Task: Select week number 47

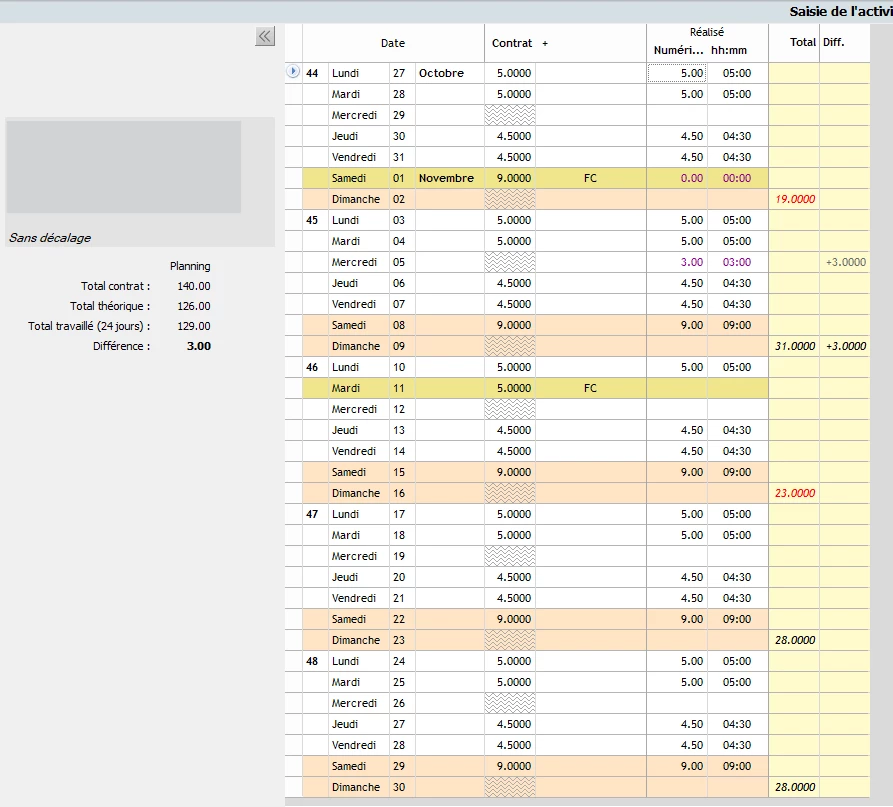Action: tap(312, 514)
